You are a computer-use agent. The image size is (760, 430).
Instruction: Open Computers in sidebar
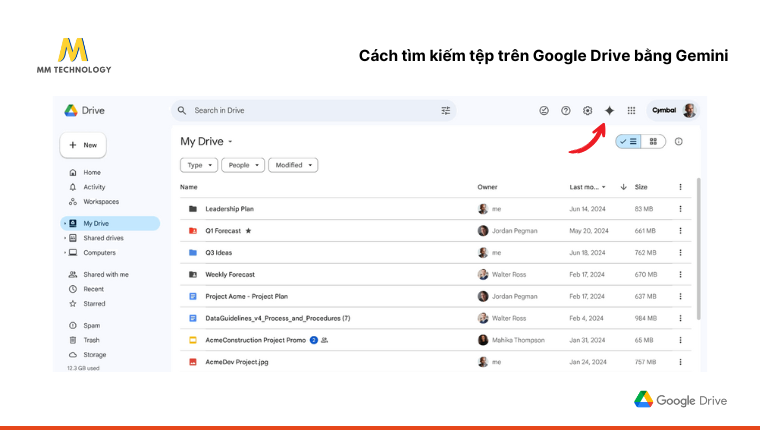click(x=99, y=253)
